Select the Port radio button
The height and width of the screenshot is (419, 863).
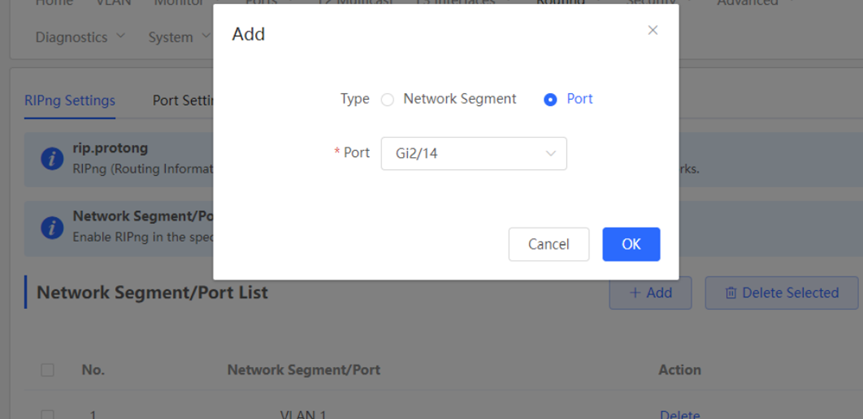coord(550,100)
